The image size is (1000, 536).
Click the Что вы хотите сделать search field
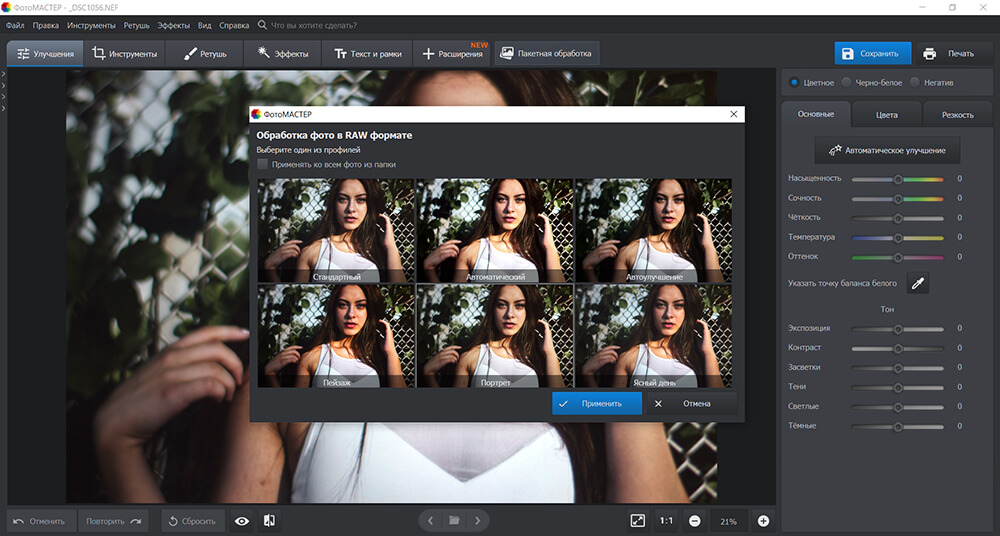pos(314,26)
